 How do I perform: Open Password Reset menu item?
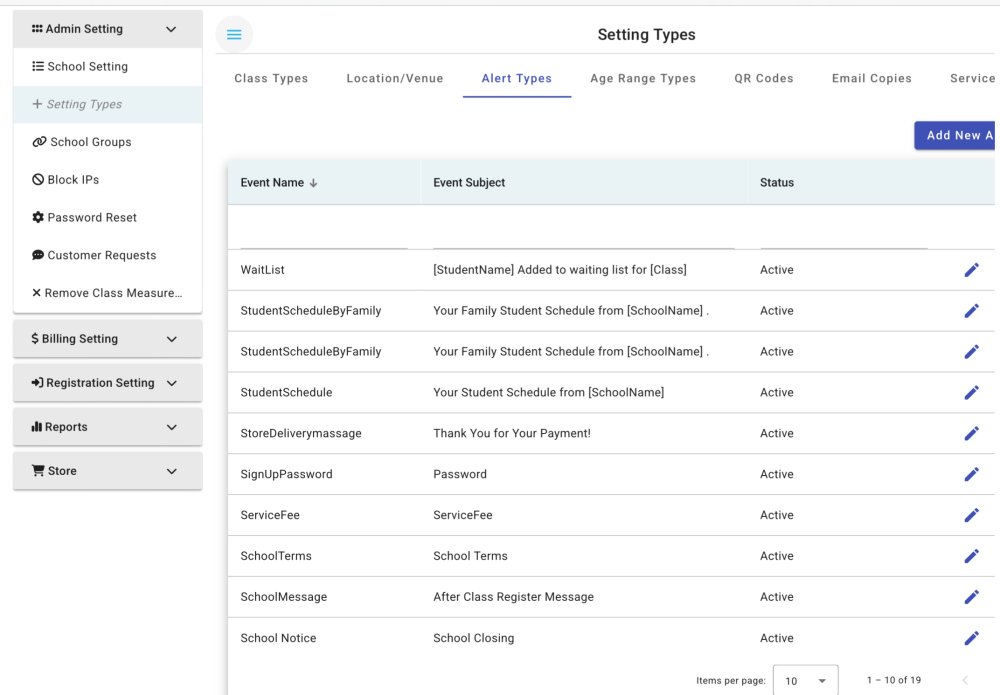pos(108,217)
